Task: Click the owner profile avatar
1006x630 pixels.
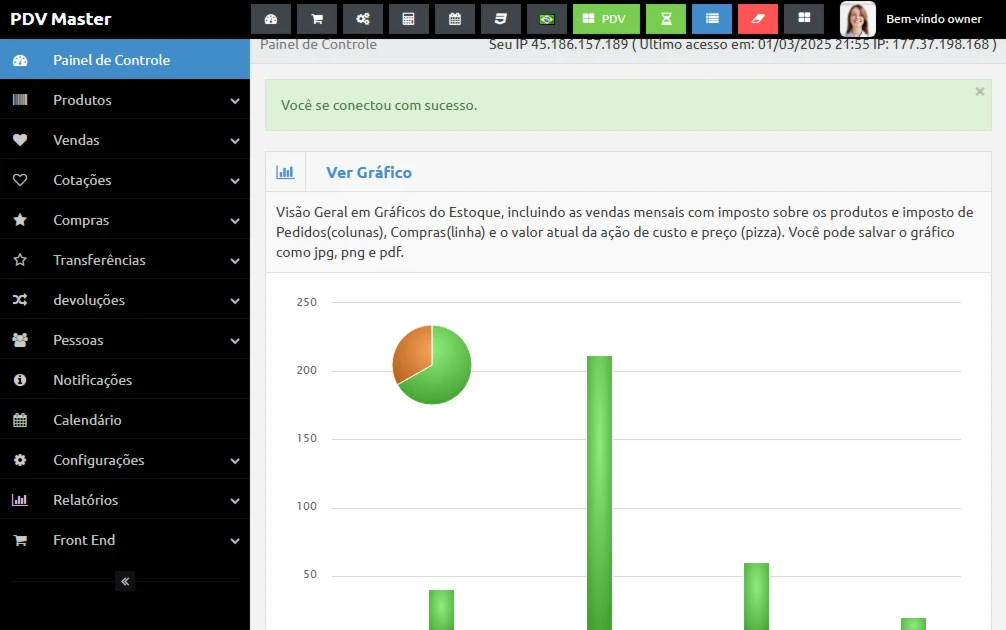Action: tap(857, 19)
